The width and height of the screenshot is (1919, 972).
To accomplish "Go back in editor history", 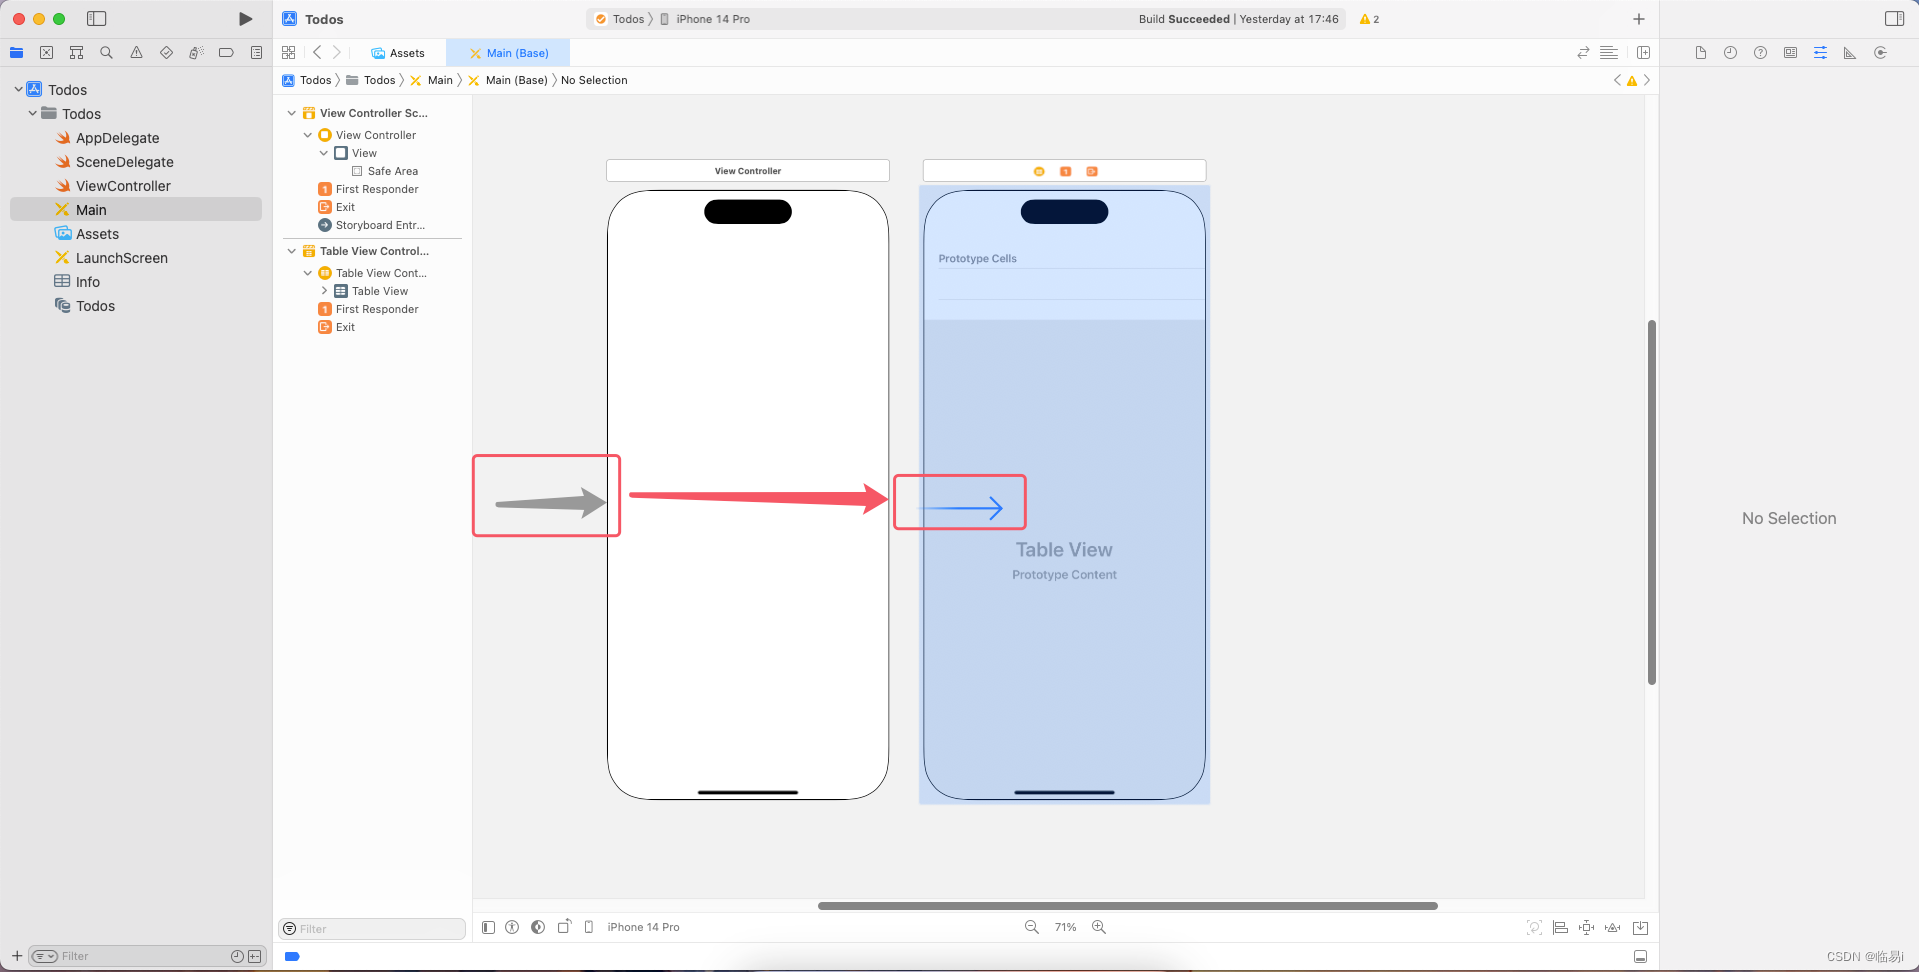I will pos(317,53).
